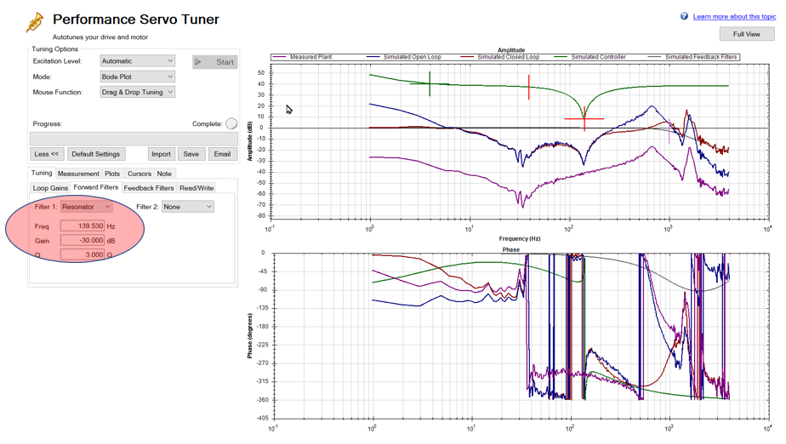
Task: Expand the Mode Bode Plot dropdown
Action: click(137, 77)
